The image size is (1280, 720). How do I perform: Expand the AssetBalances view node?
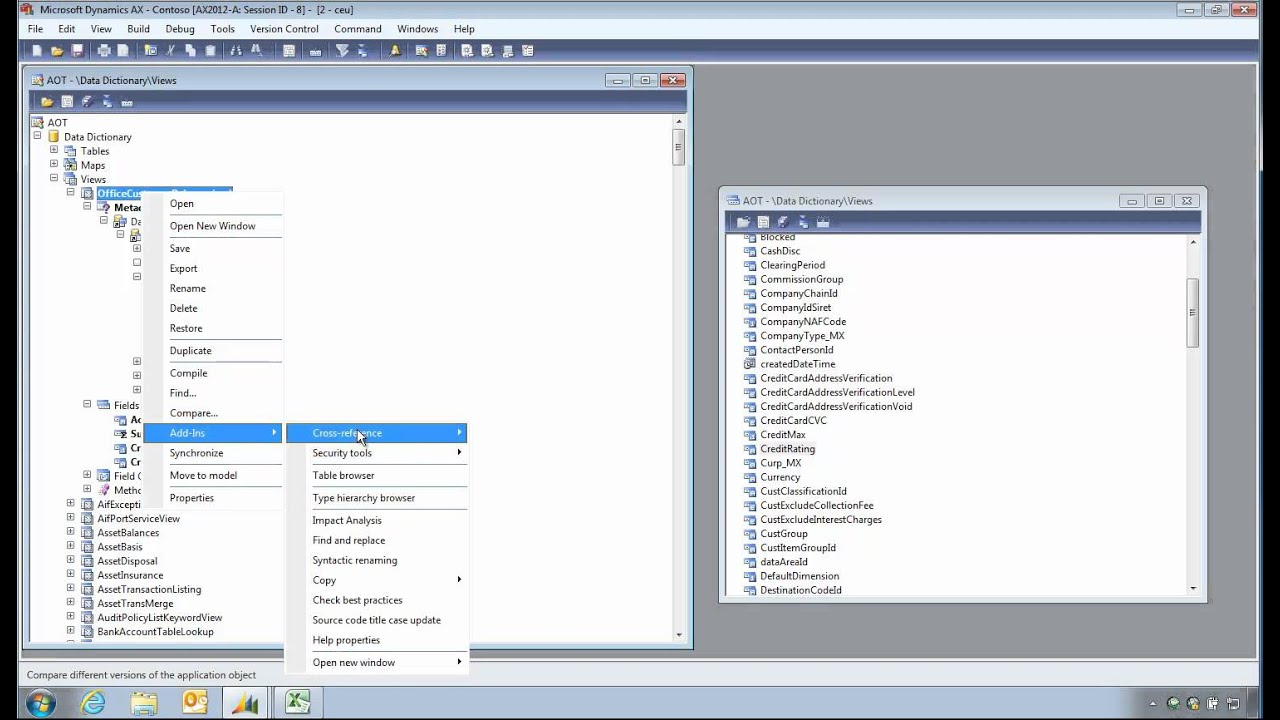tap(71, 532)
